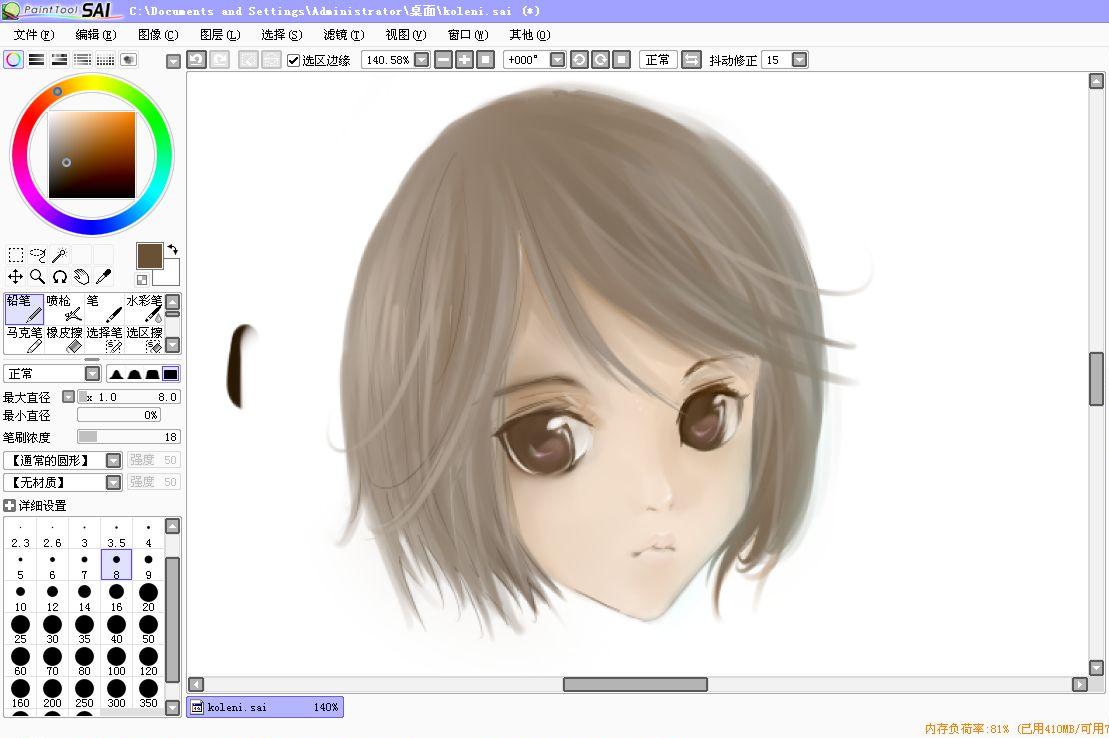This screenshot has height=738, width=1109.
Task: Pick the magic wand tool
Action: tap(60, 255)
